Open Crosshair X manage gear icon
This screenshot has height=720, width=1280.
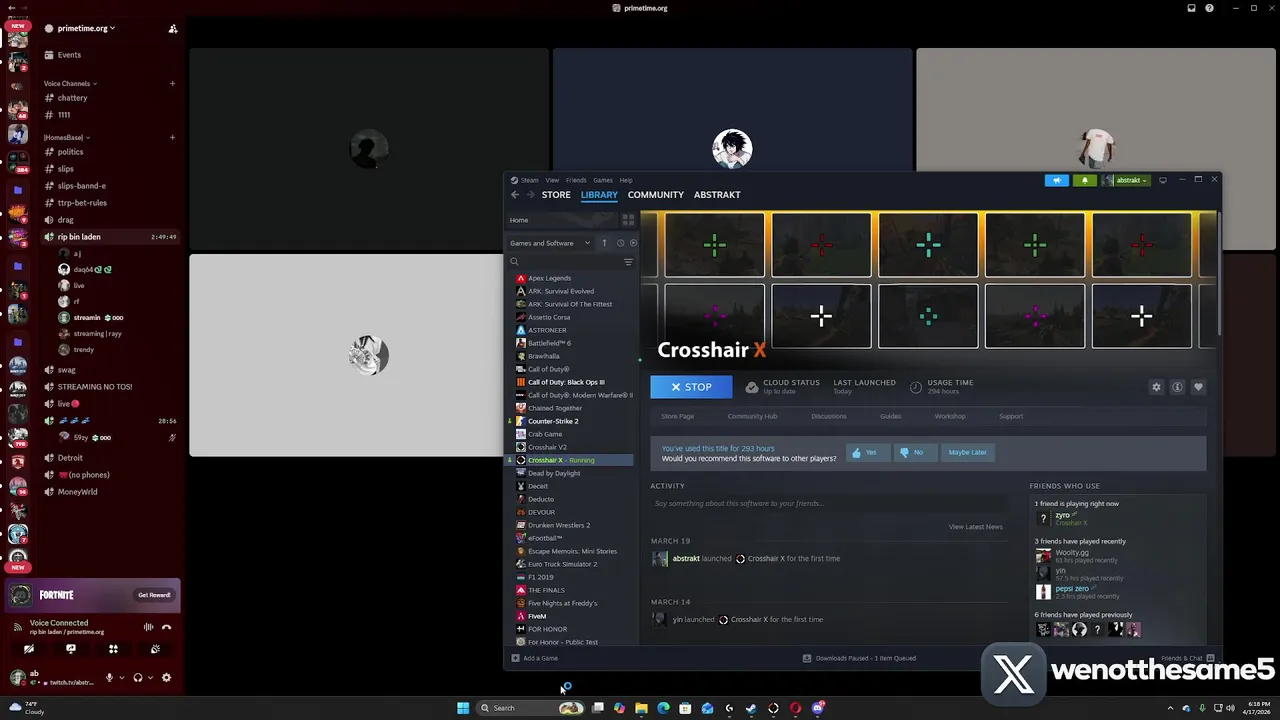coord(1156,387)
